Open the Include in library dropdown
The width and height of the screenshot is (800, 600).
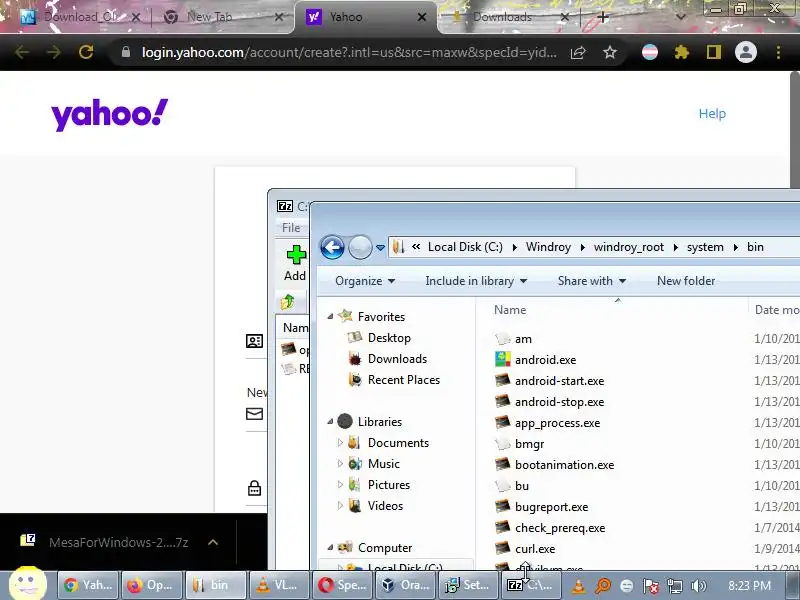point(476,281)
